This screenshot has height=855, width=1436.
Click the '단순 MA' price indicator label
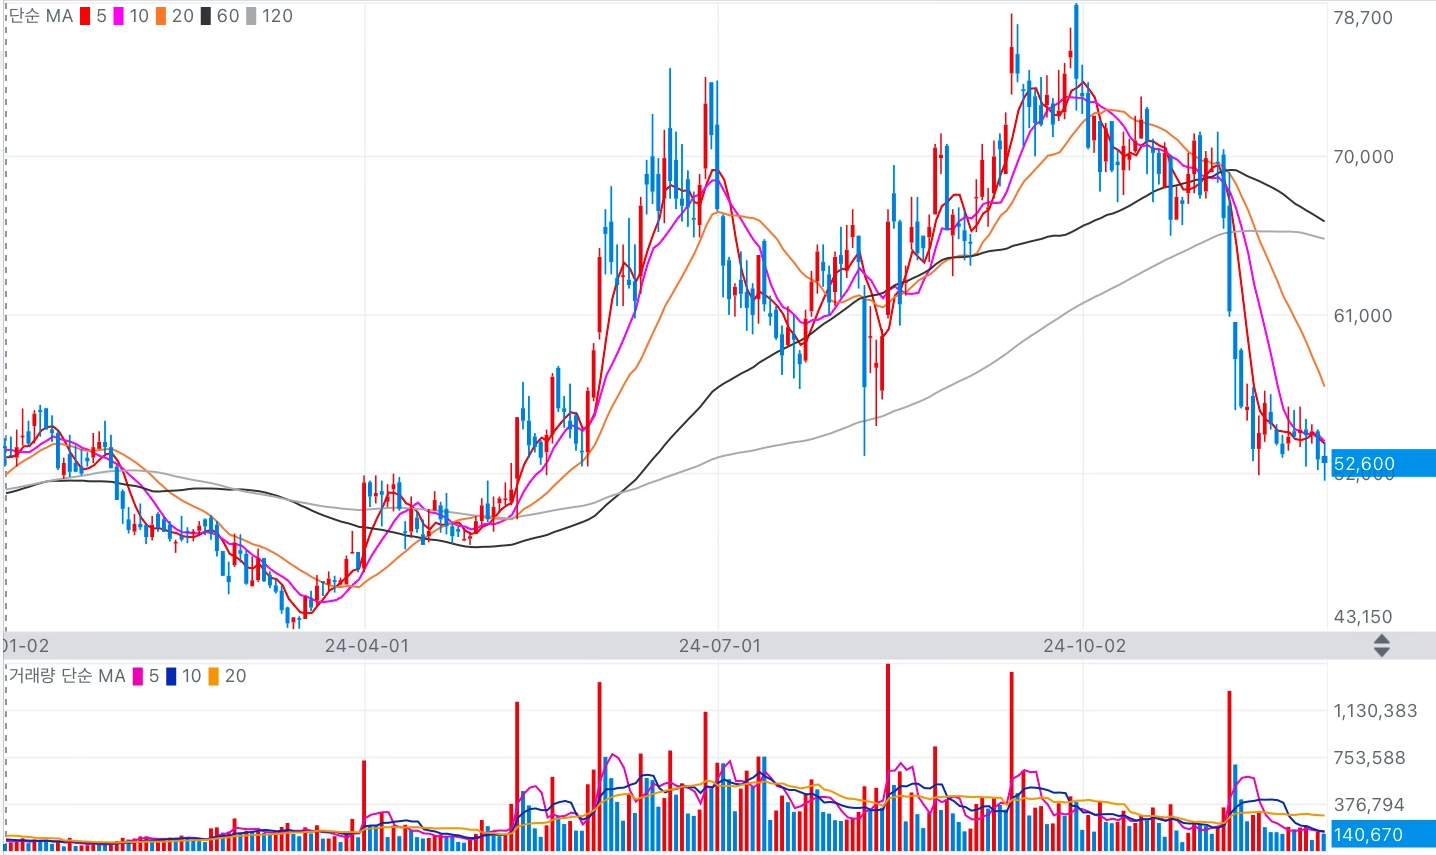(x=41, y=16)
